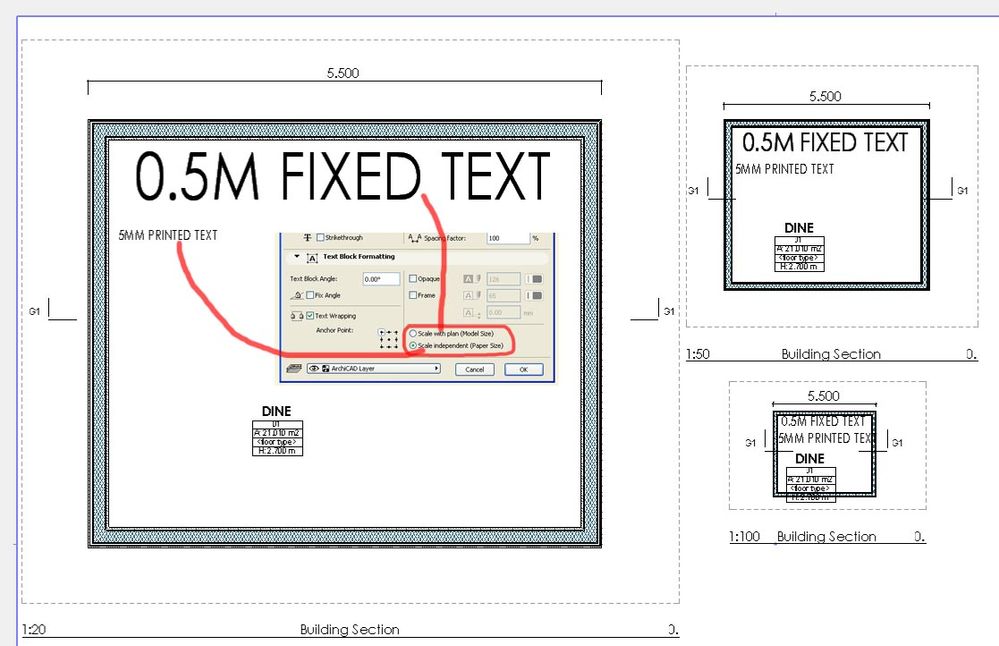The height and width of the screenshot is (646, 999).
Task: Select 0.5M FIXED TEXT in 1:100 drawing
Action: pyautogui.click(x=823, y=421)
